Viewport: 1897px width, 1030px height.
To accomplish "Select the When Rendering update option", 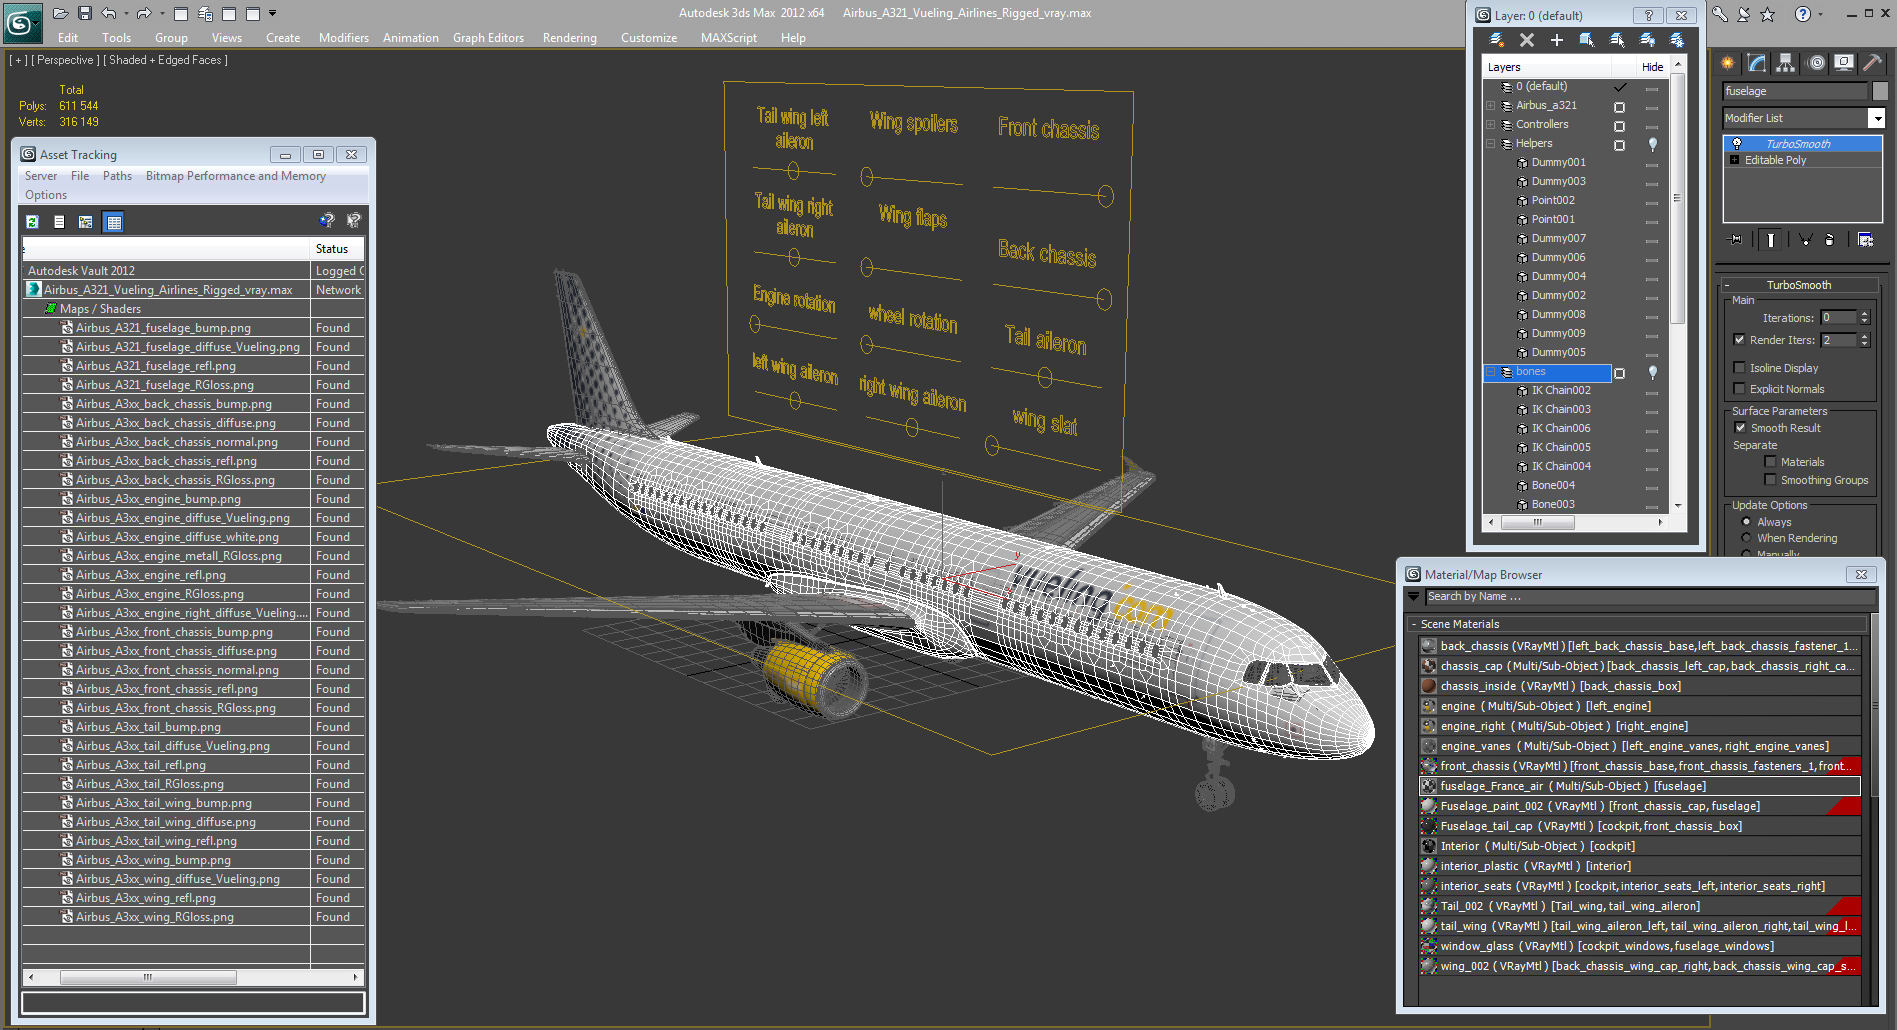I will pyautogui.click(x=1747, y=538).
